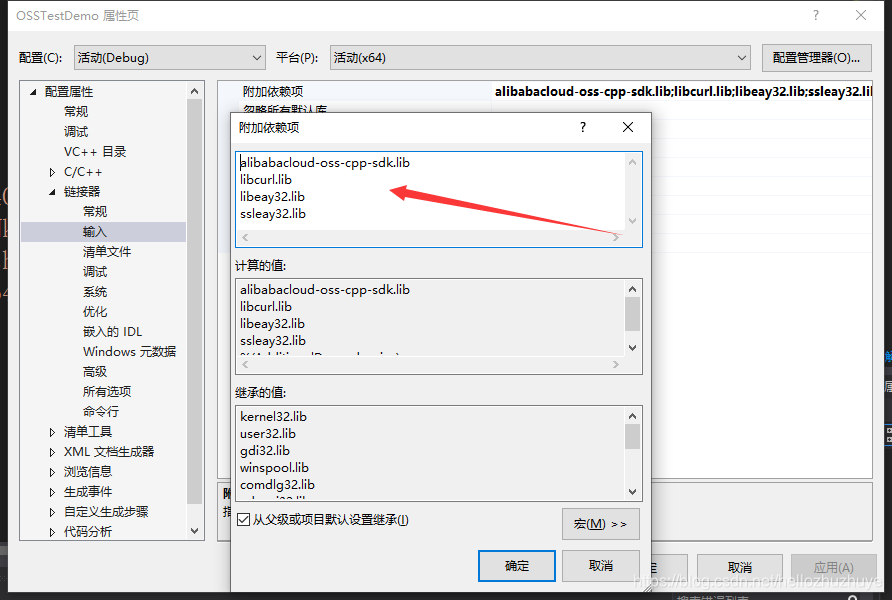Screen dimensions: 892x600
Task: Click libeay32.lib line in the edit box
Action: point(272,197)
